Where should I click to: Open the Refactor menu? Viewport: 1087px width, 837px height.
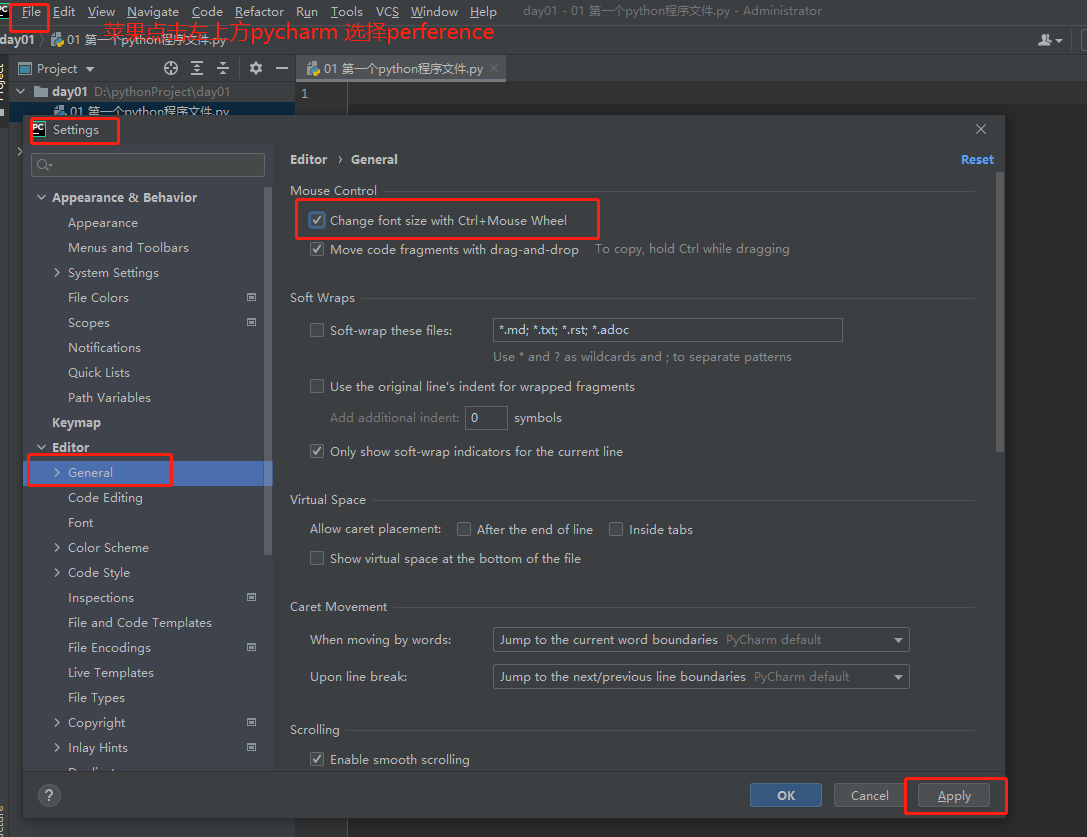click(x=259, y=12)
